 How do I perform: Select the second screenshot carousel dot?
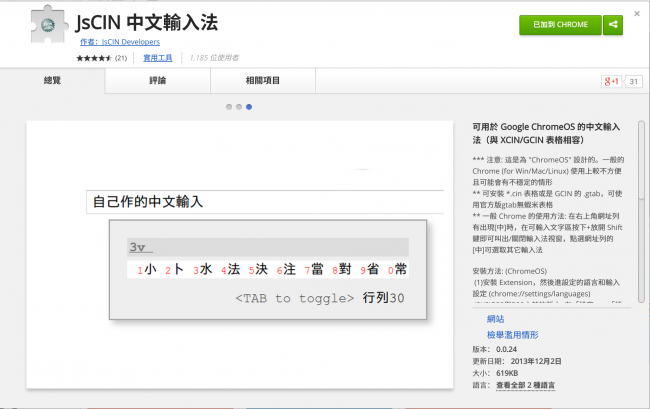coord(239,107)
